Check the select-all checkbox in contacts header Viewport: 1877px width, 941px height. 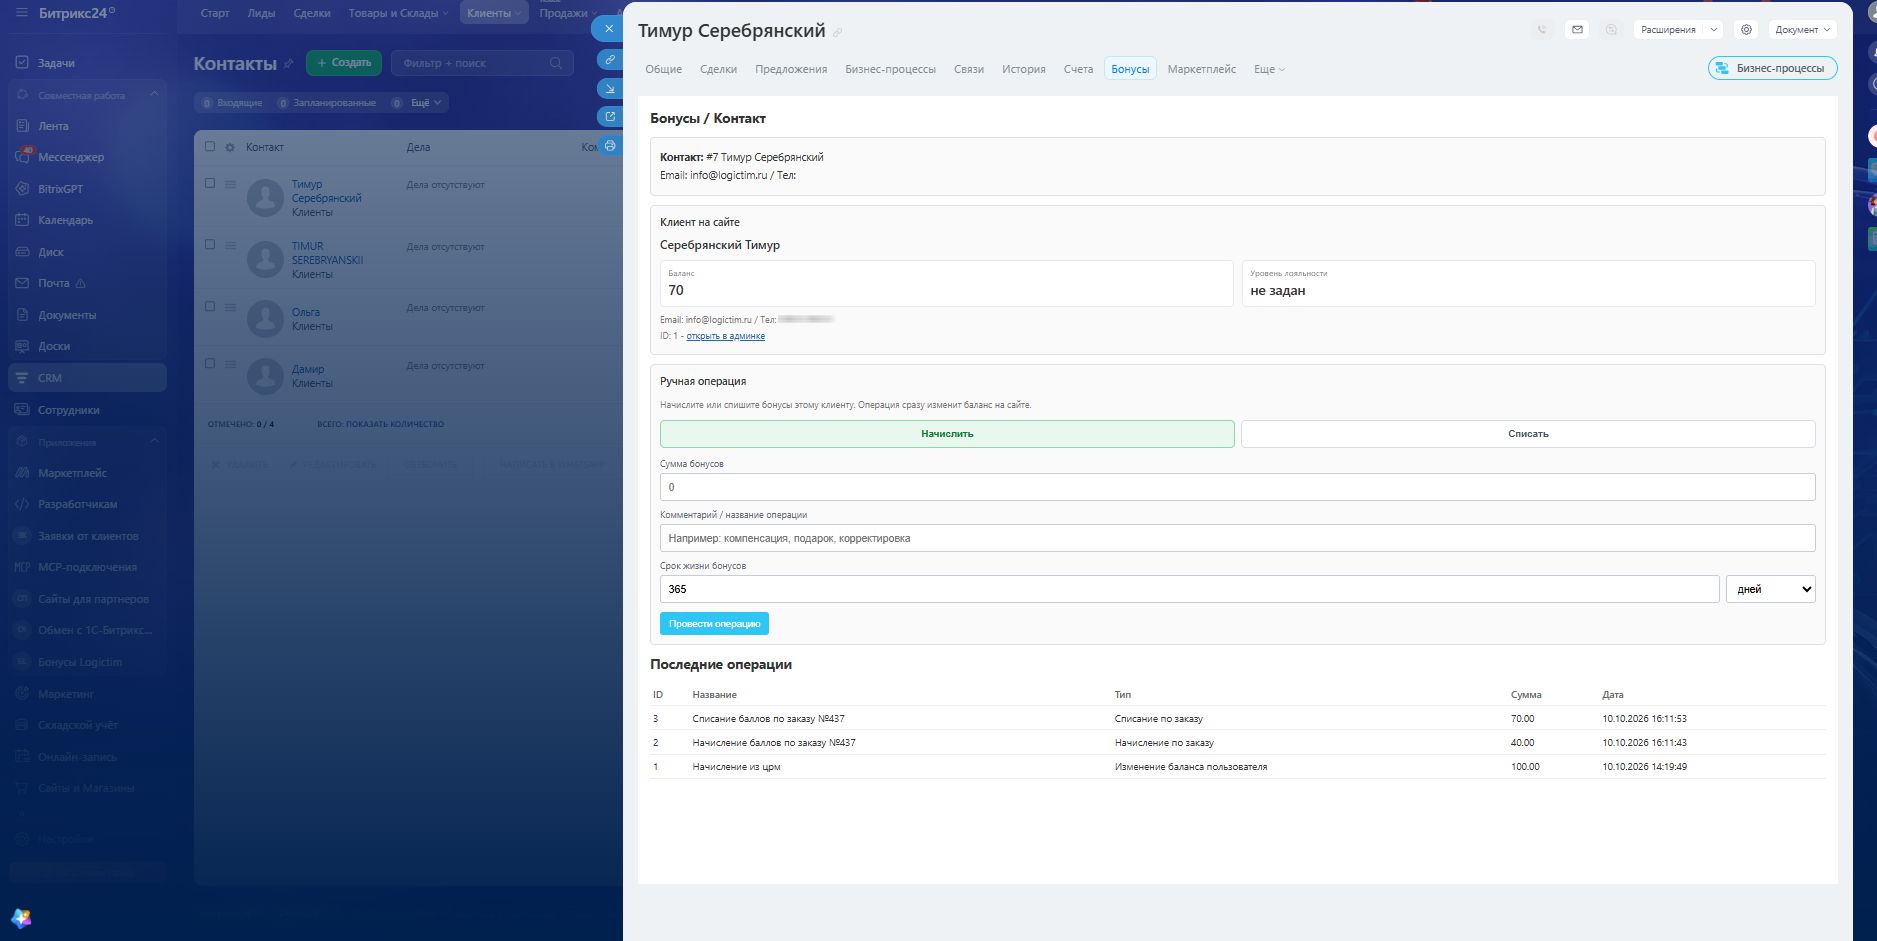click(x=210, y=146)
